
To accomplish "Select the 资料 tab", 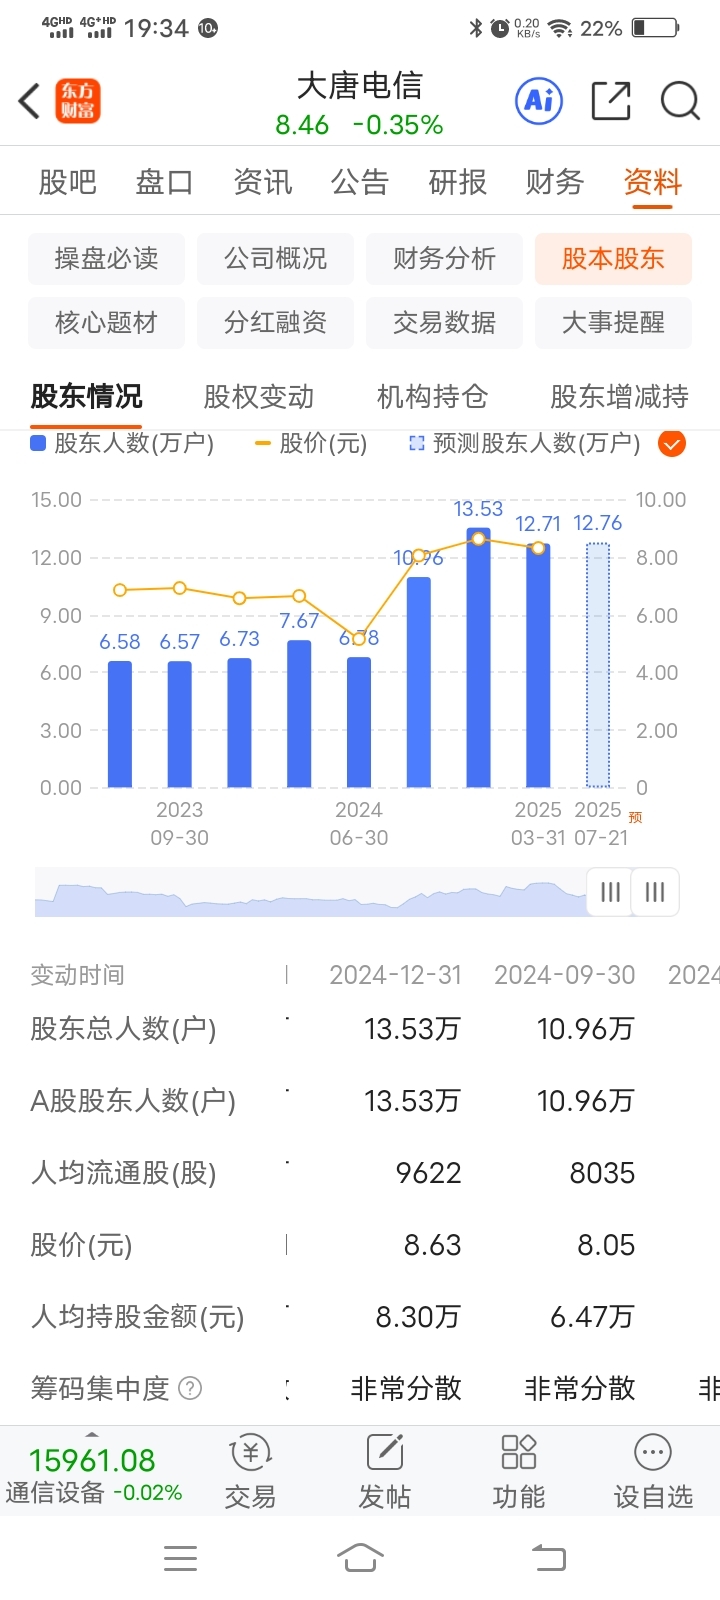I will click(652, 182).
